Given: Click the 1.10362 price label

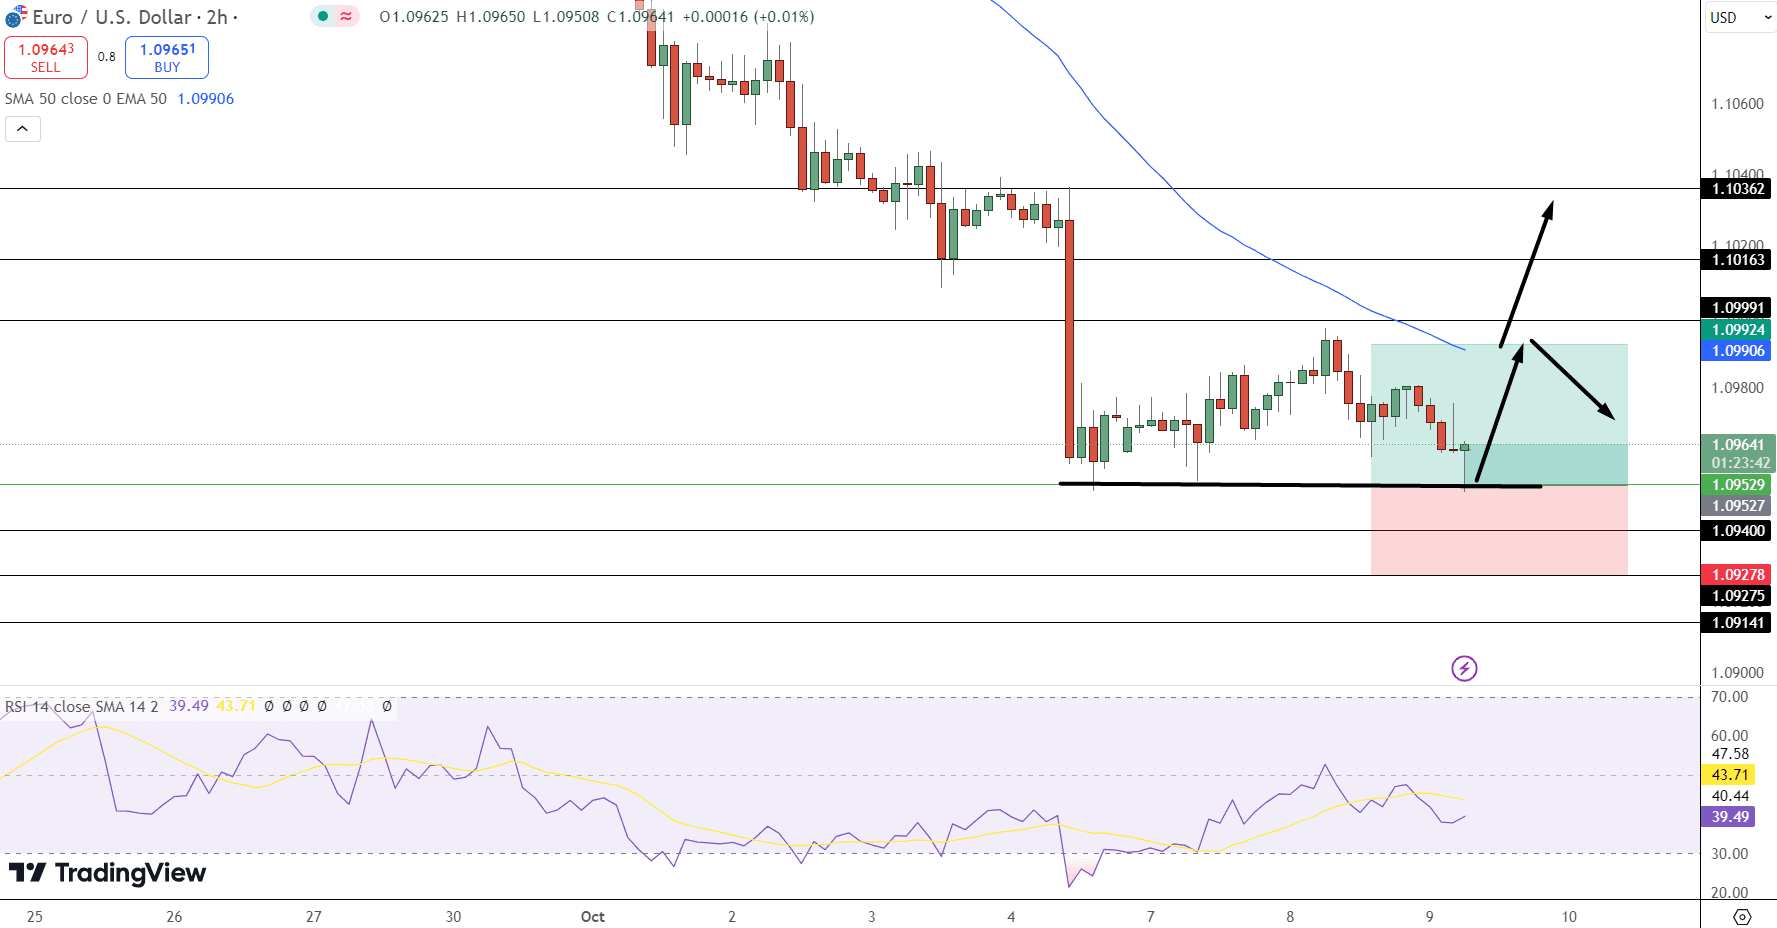Looking at the screenshot, I should pyautogui.click(x=1737, y=189).
